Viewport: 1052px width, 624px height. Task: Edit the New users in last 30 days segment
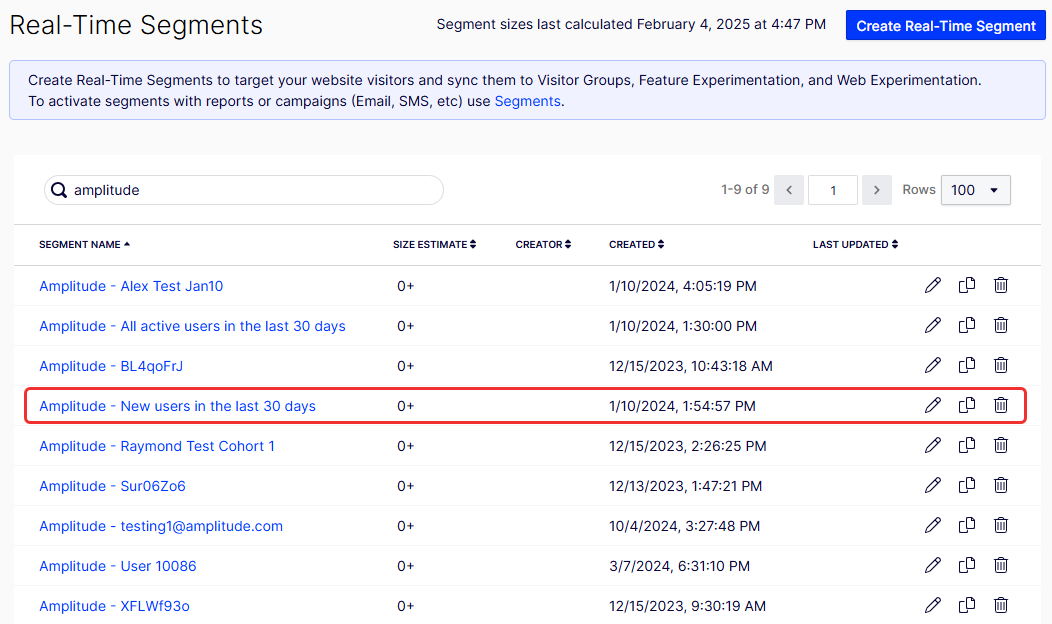tap(933, 405)
